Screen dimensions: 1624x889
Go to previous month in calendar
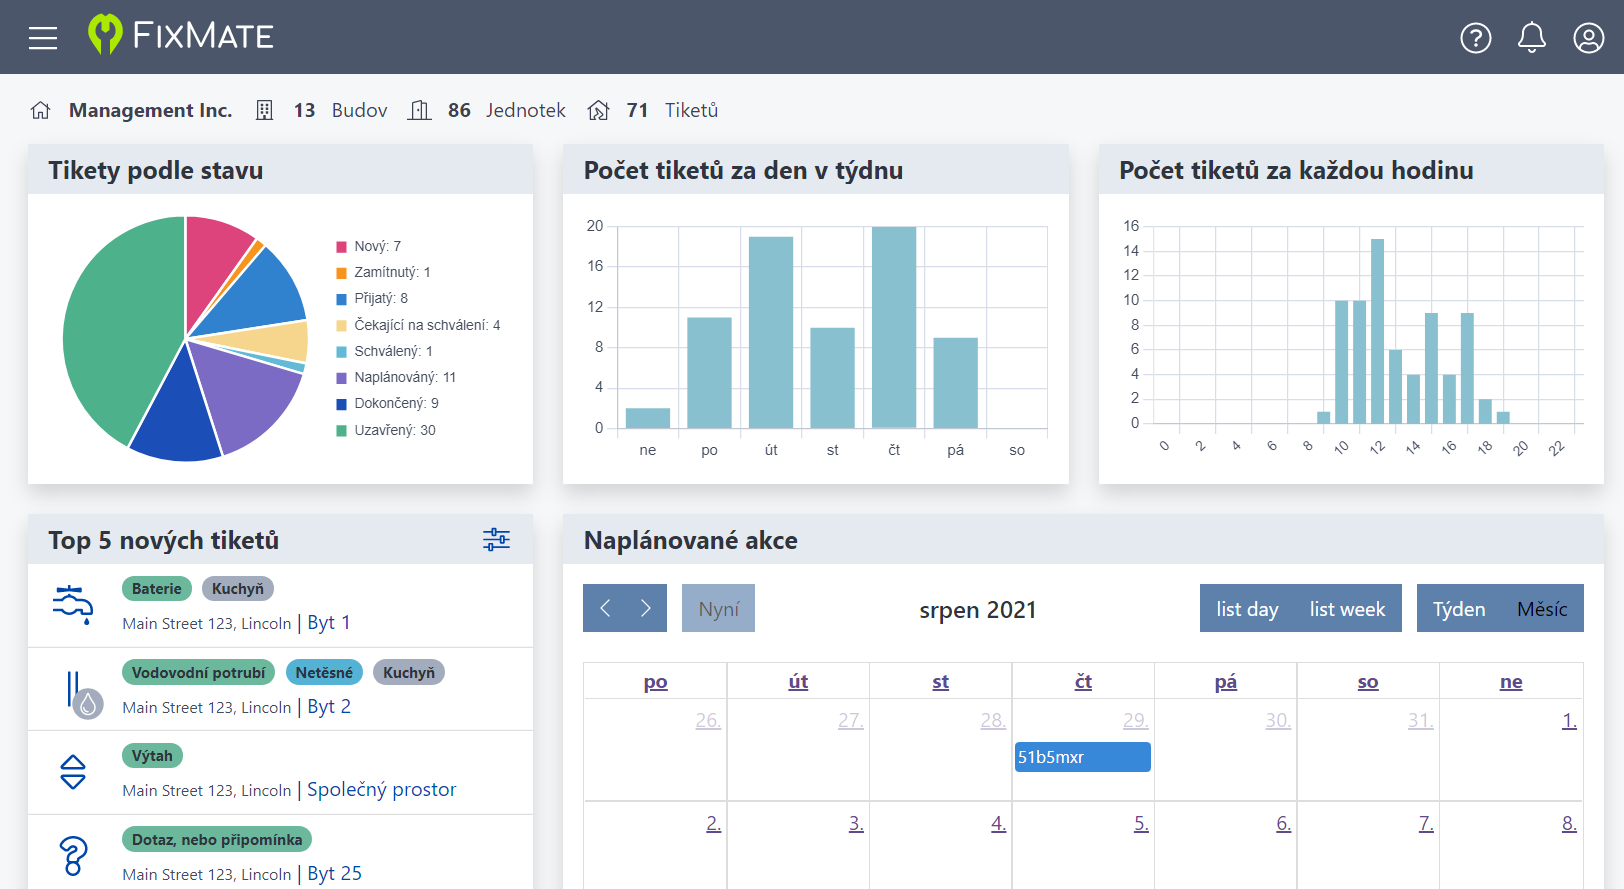605,608
